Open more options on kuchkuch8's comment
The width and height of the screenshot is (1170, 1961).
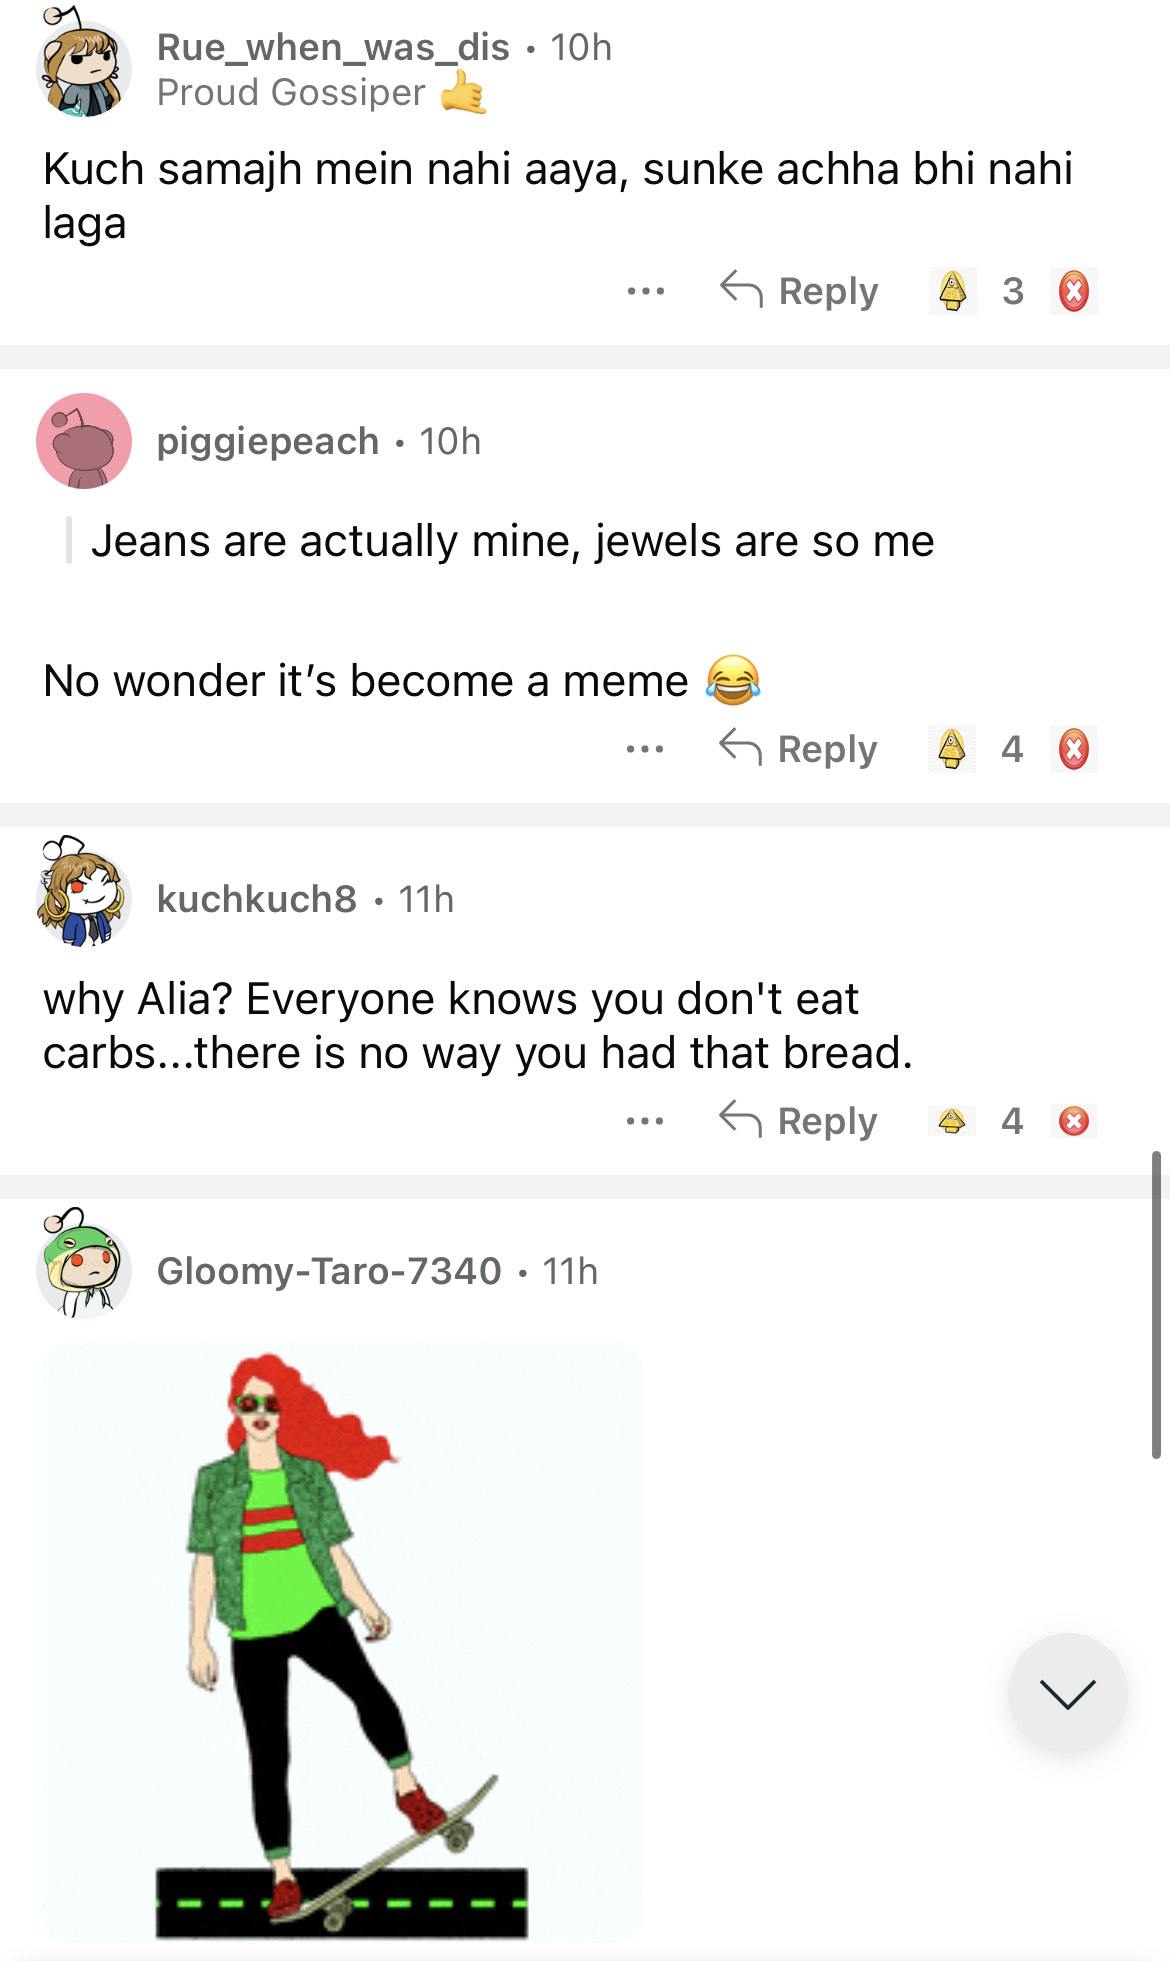[x=645, y=1121]
